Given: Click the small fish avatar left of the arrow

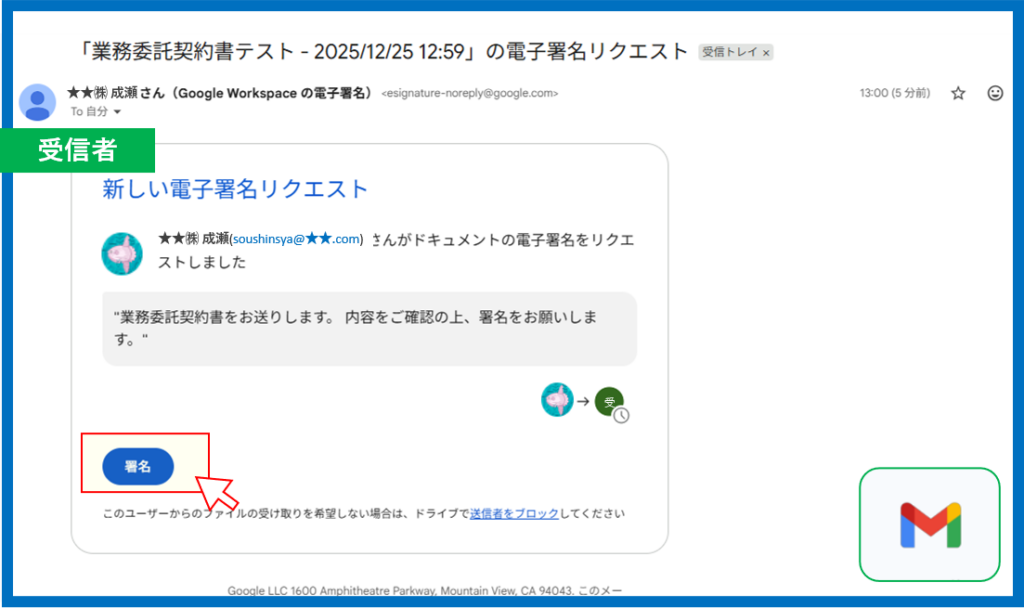Looking at the screenshot, I should pos(557,400).
